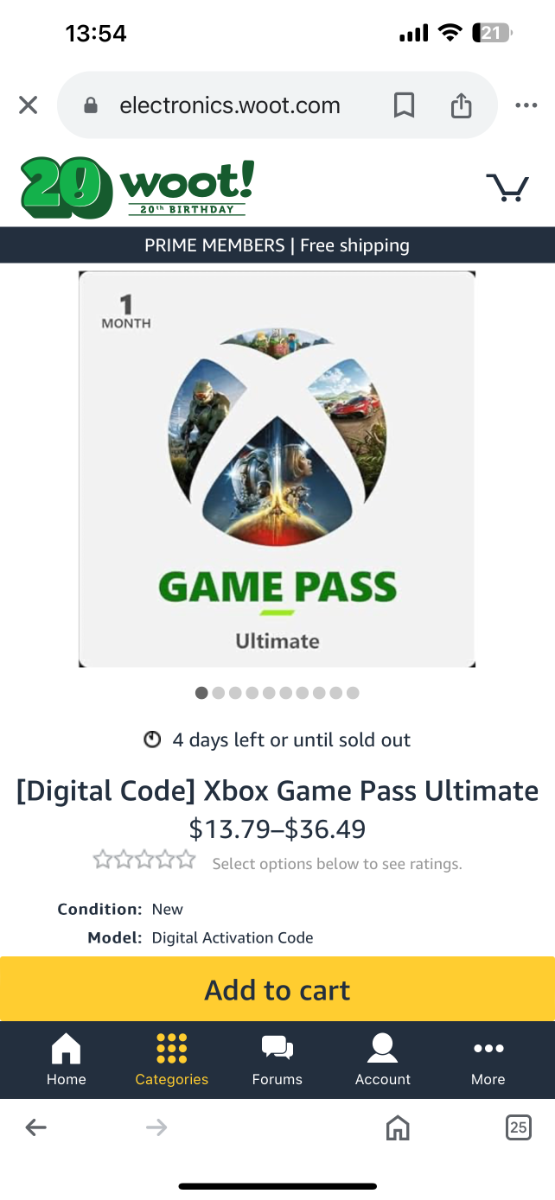Select the second image carousel dot

[x=218, y=692]
